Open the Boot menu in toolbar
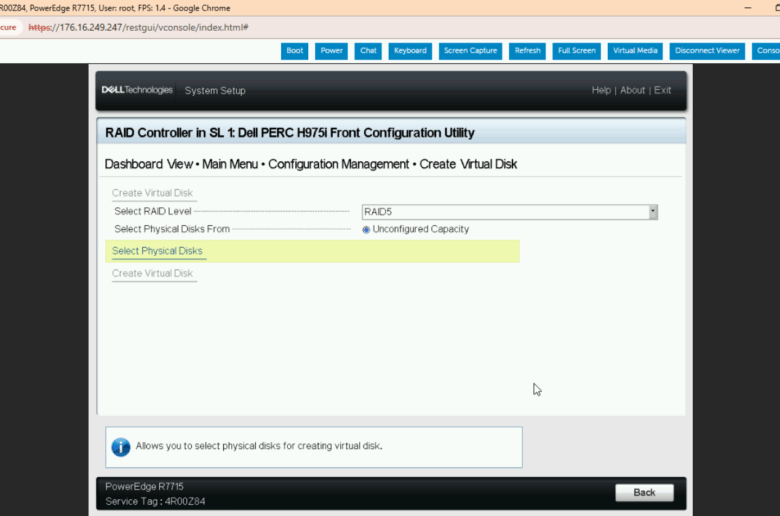 tap(295, 51)
